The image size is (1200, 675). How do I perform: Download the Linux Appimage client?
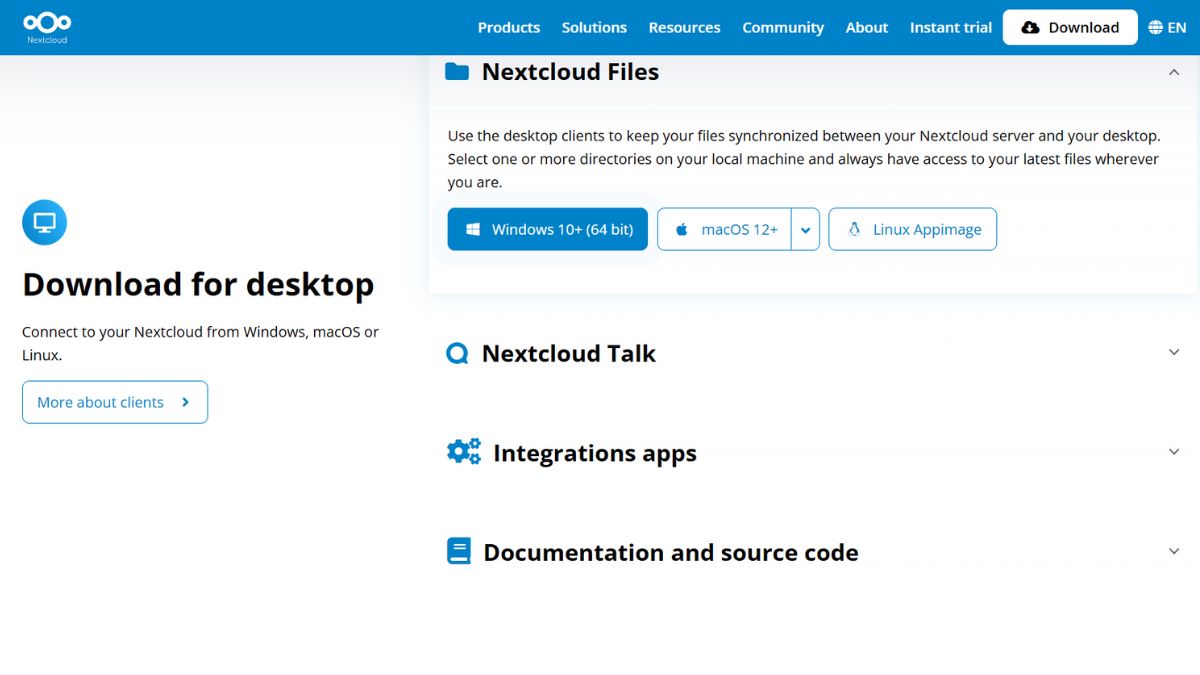click(x=913, y=229)
